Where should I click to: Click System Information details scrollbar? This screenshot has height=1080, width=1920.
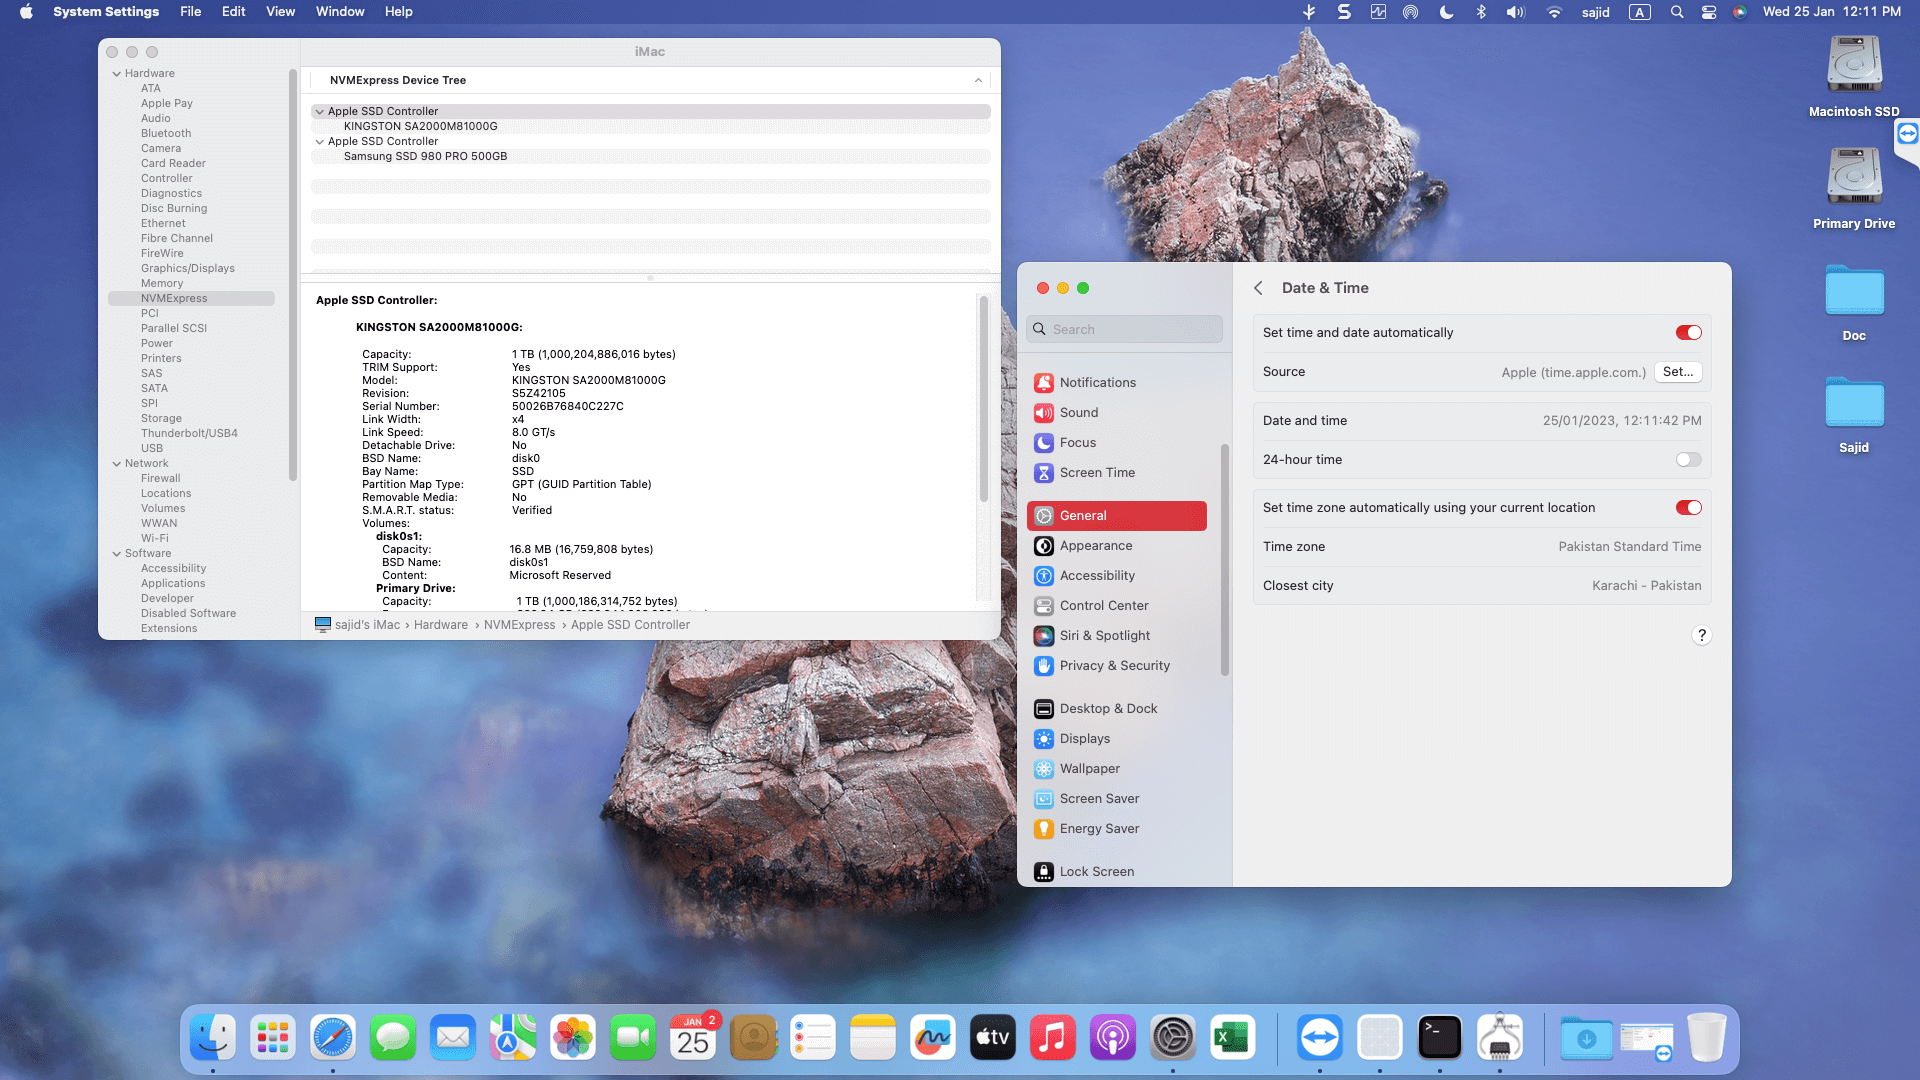984,398
